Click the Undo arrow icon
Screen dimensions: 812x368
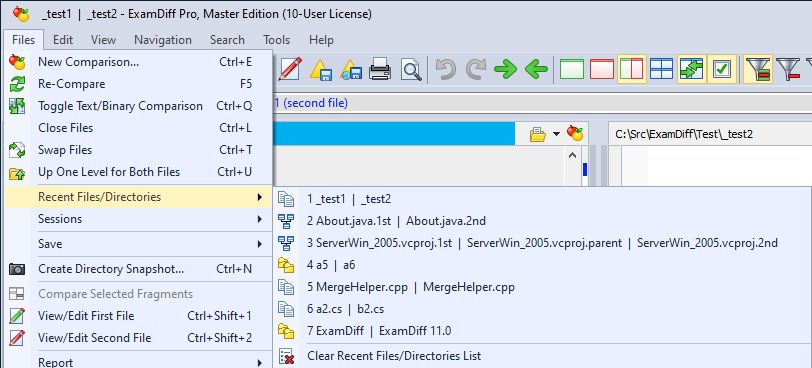445,69
